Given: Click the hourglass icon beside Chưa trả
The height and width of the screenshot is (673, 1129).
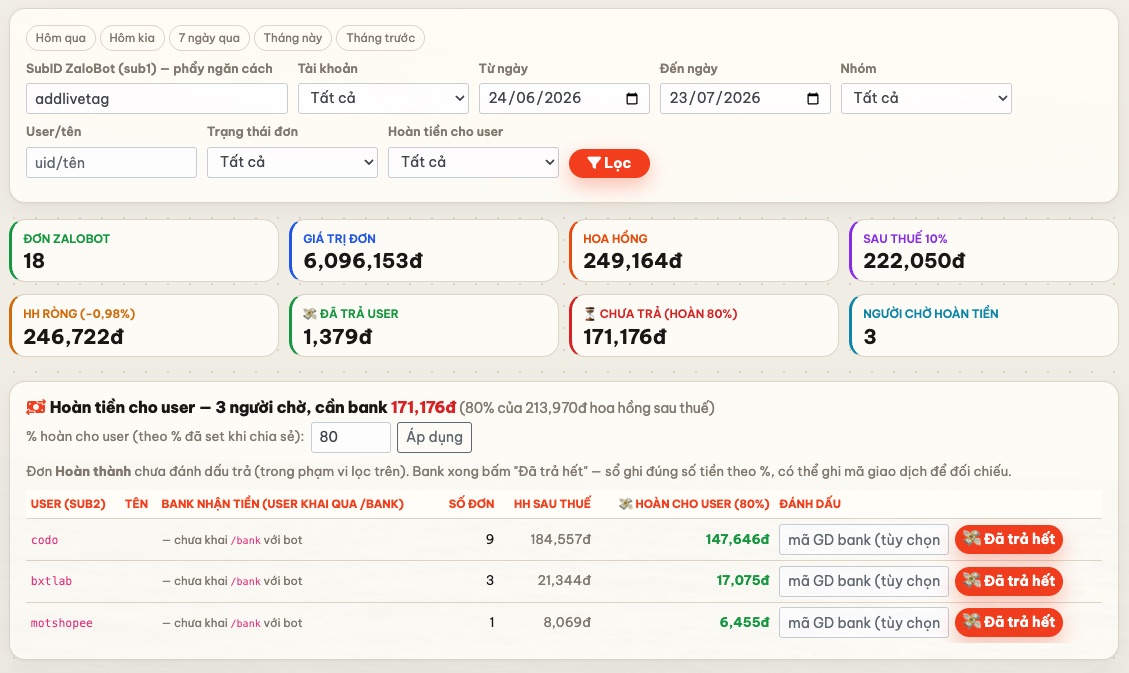Looking at the screenshot, I should click(590, 314).
